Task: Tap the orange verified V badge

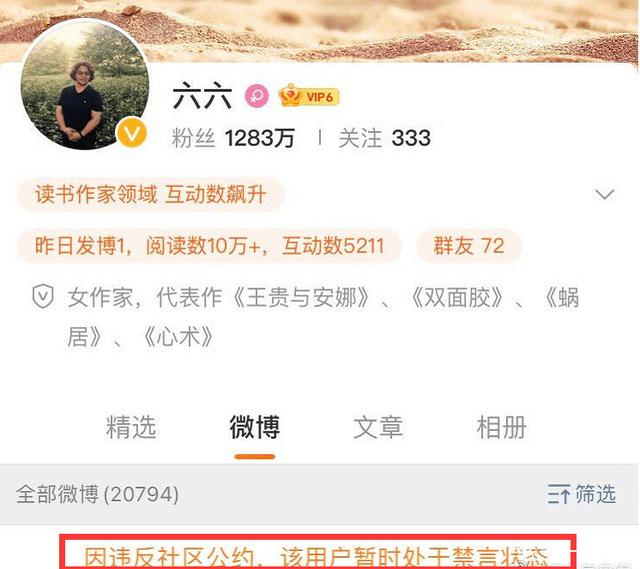Action: (x=131, y=133)
